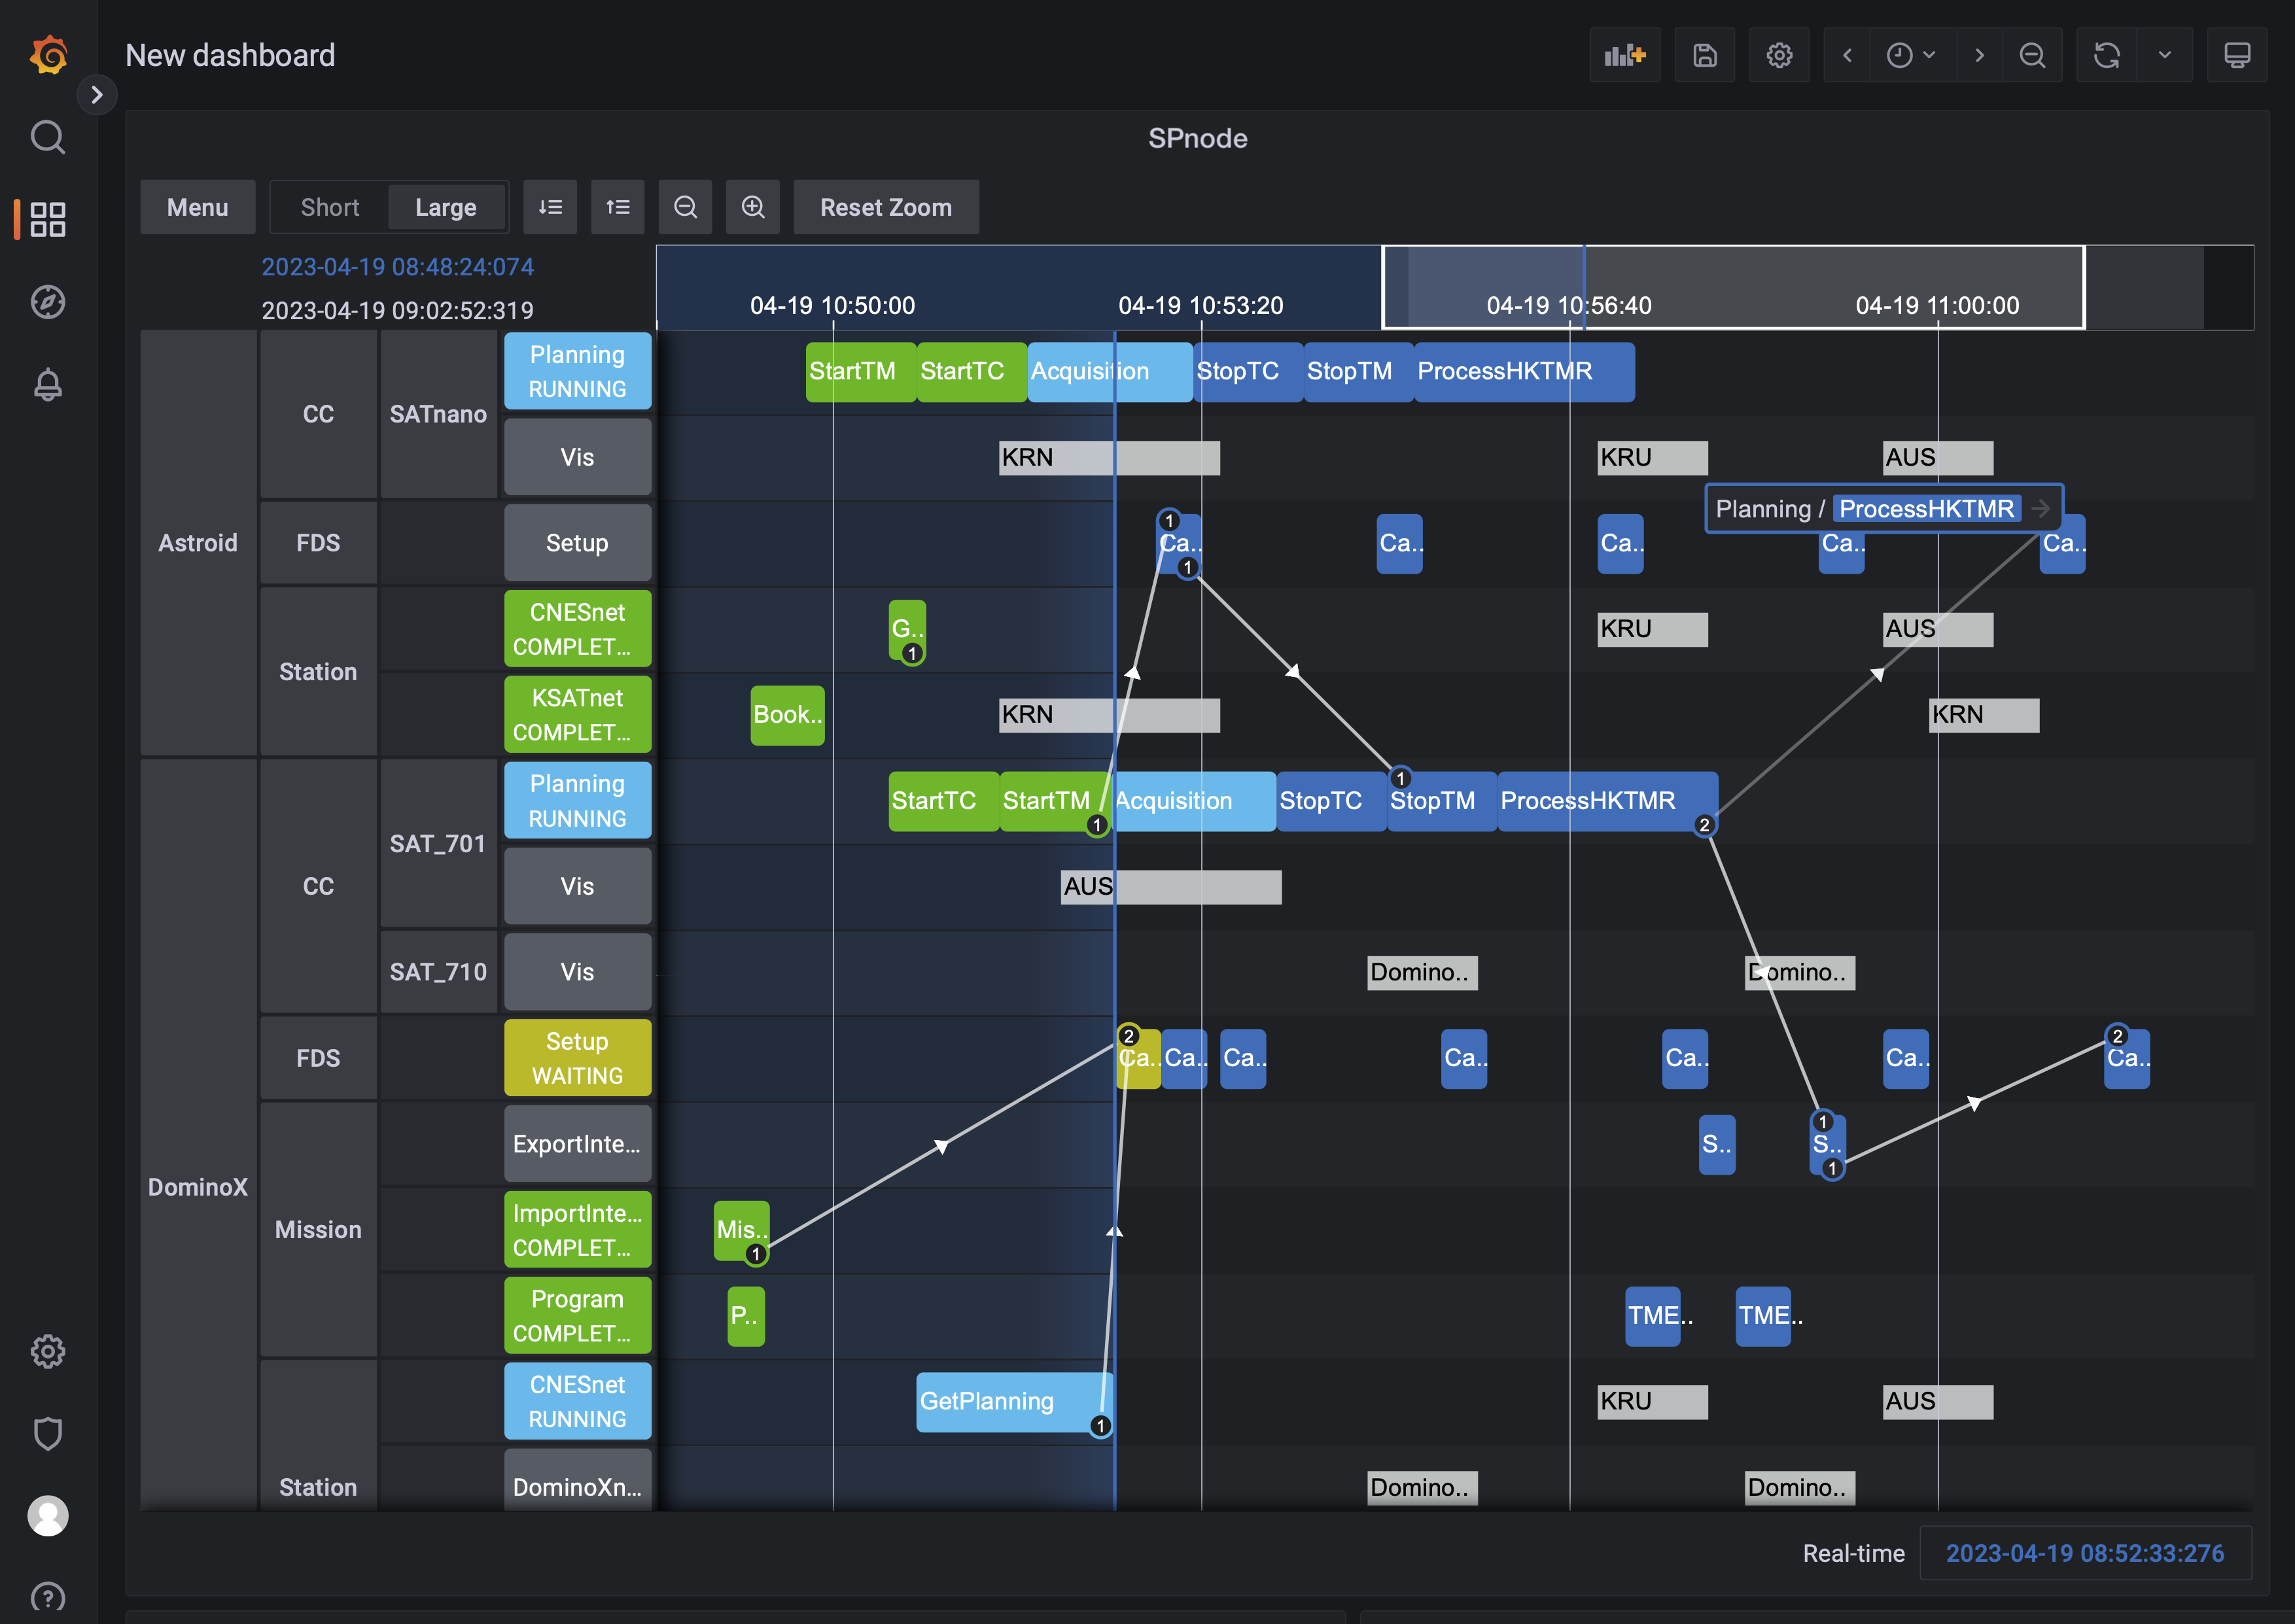Click the refresh dashboard icon
This screenshot has height=1624, width=2295.
[2106, 55]
